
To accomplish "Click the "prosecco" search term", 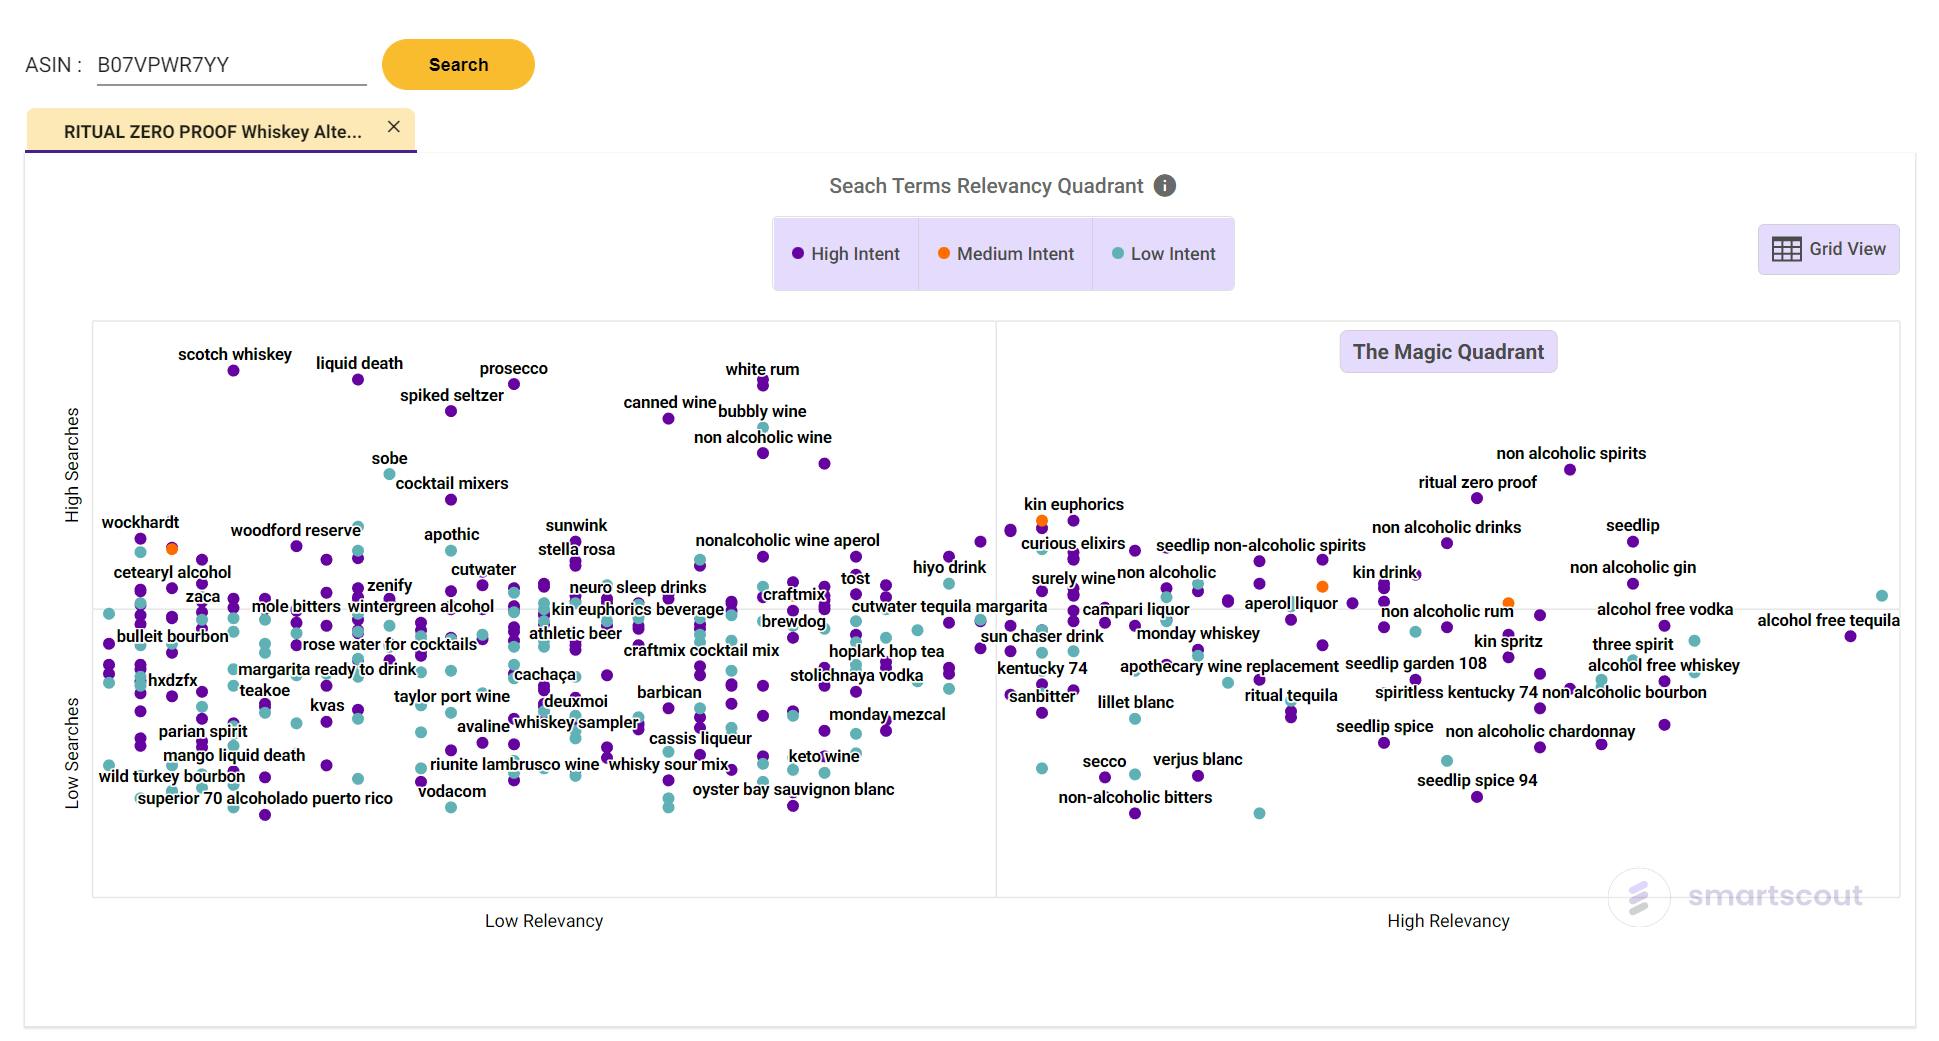I will pyautogui.click(x=514, y=368).
